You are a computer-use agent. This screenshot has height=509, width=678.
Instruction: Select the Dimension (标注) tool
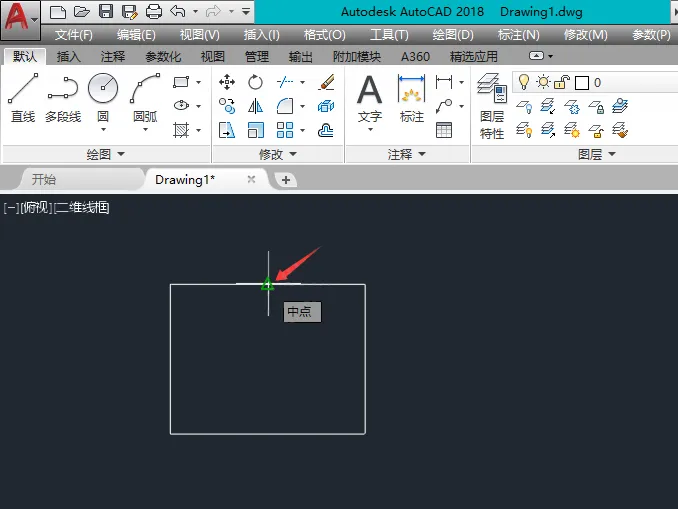[x=412, y=99]
